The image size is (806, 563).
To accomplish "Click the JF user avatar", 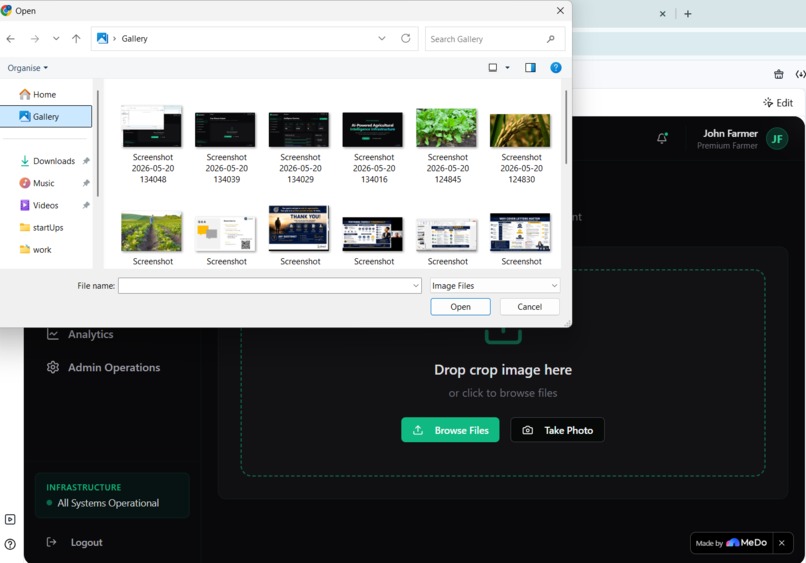I will [x=777, y=139].
